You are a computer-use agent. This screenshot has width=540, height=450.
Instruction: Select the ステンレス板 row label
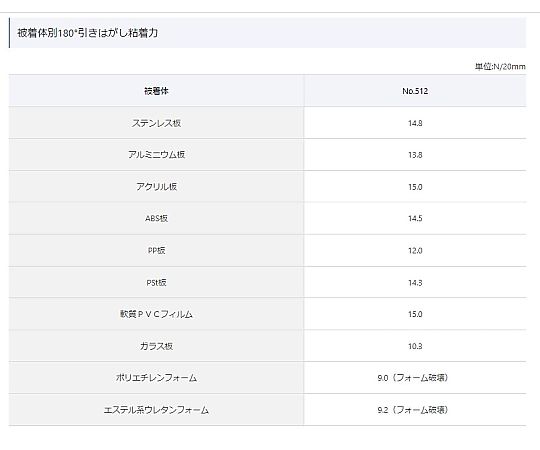click(156, 123)
